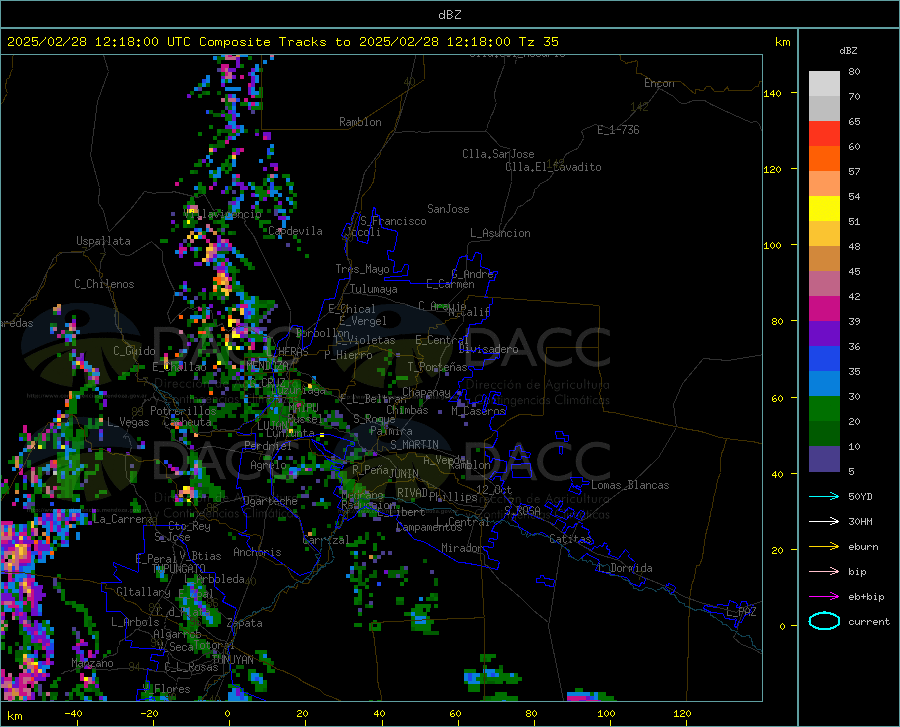This screenshot has width=900, height=727.
Task: Pick the orange 57 dBZ swatch
Action: [x=824, y=159]
